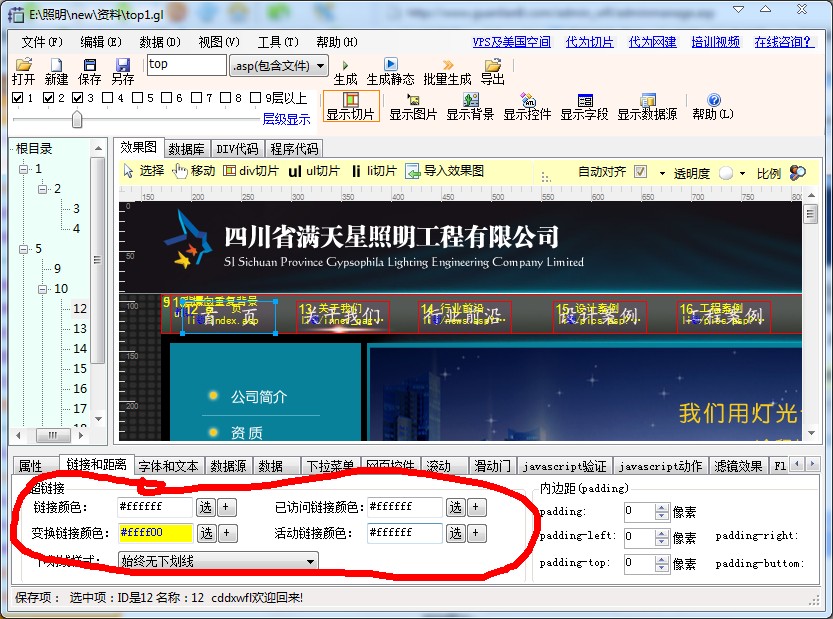This screenshot has height=619, width=833.
Task: Open the 培训视频 link
Action: pyautogui.click(x=716, y=42)
